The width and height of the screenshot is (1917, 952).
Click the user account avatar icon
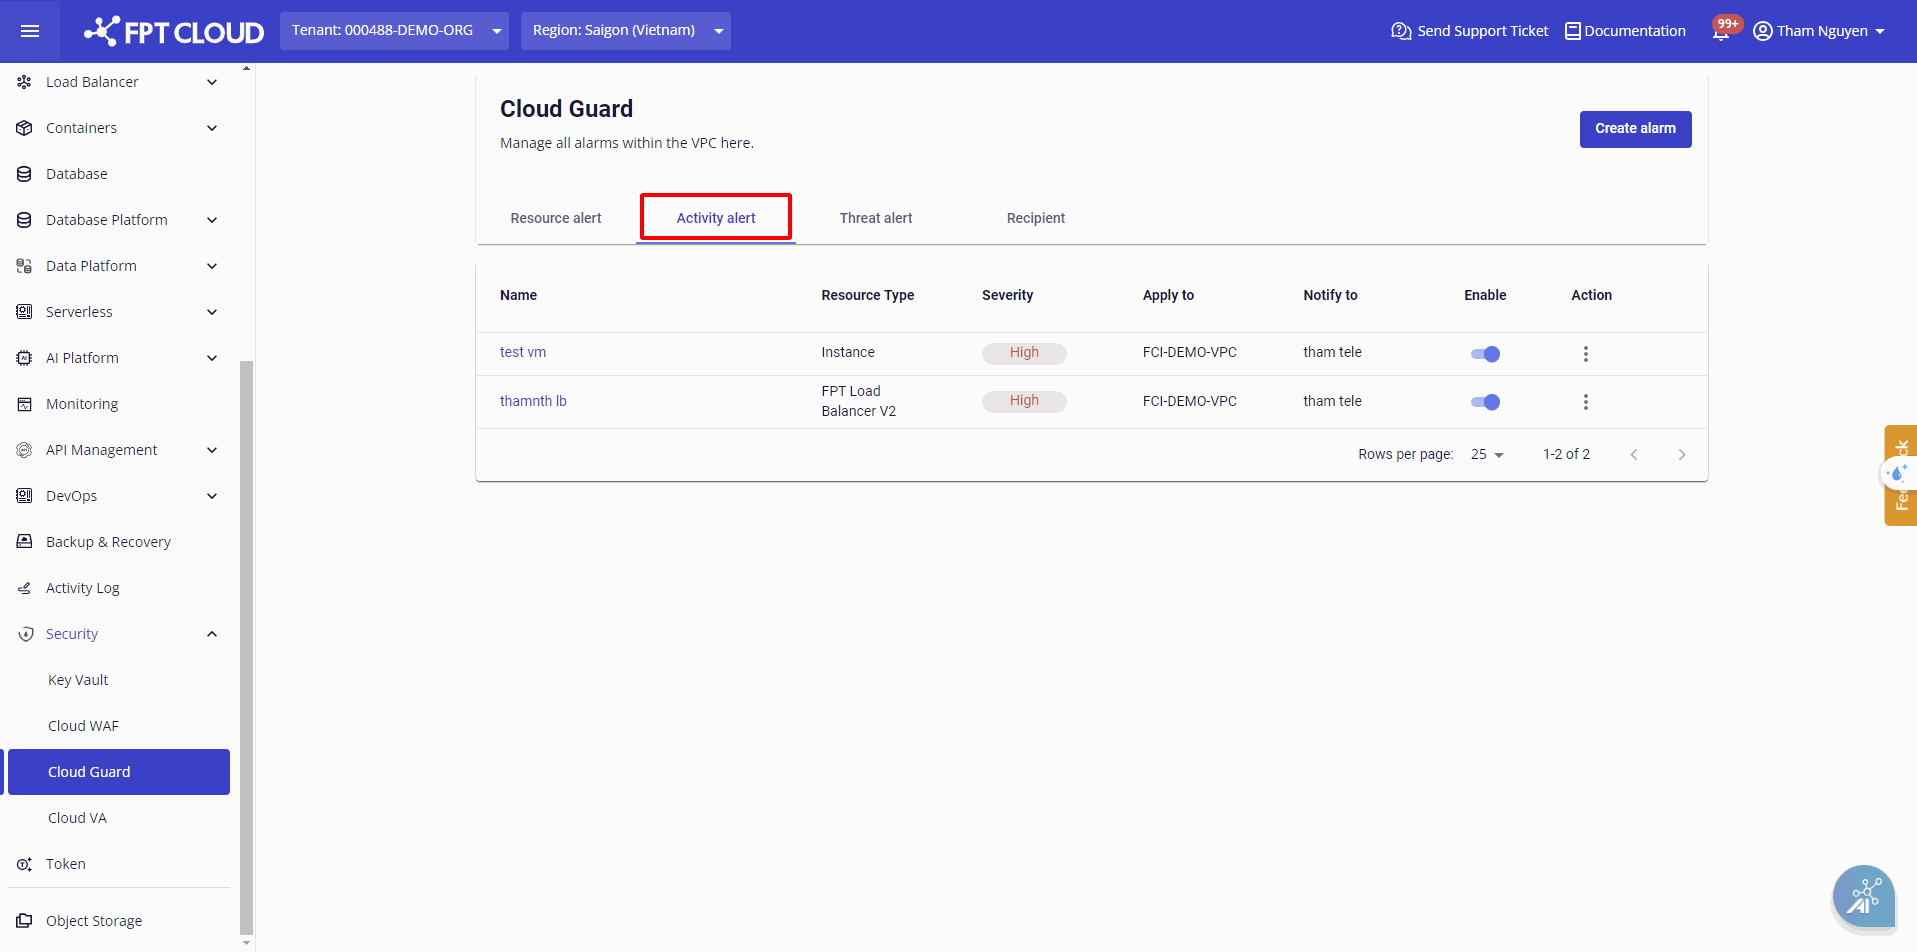1763,31
